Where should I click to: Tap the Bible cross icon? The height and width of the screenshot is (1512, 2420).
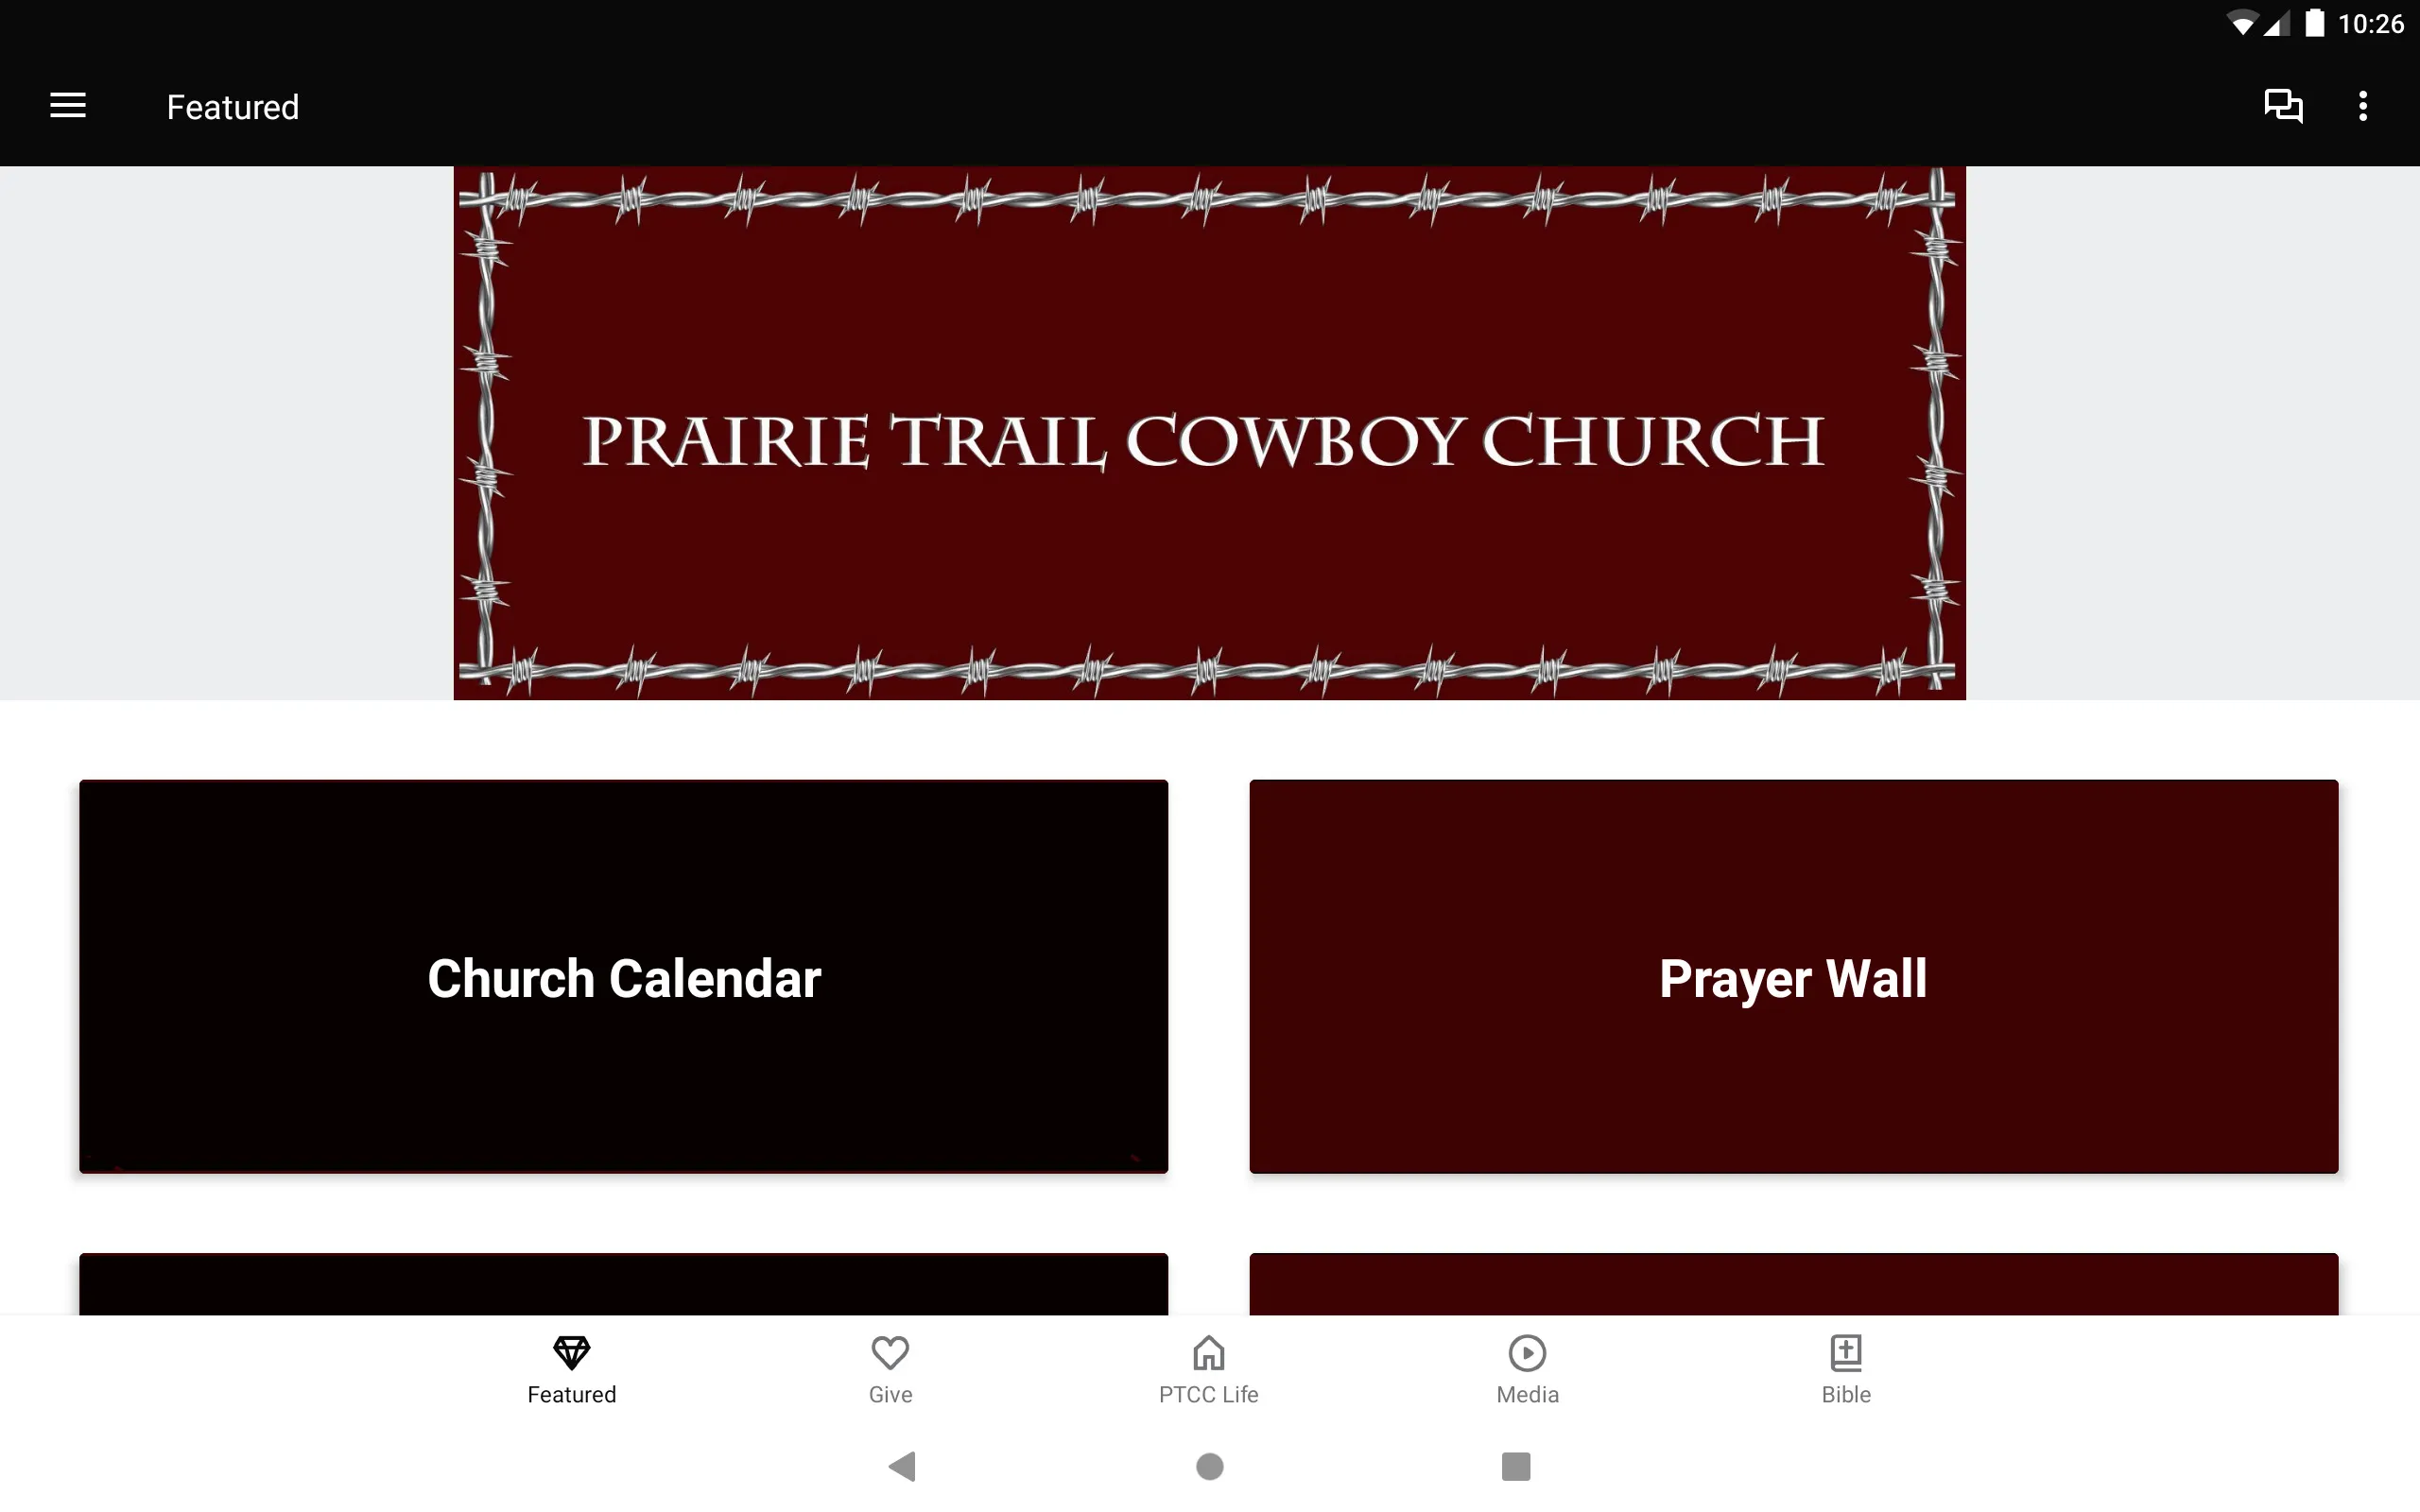click(x=1845, y=1350)
